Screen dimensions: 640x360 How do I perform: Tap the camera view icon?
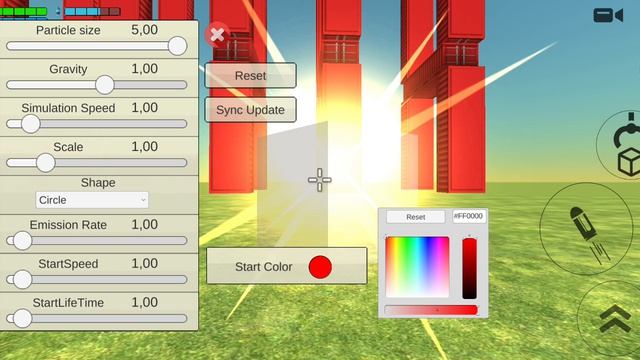point(608,16)
